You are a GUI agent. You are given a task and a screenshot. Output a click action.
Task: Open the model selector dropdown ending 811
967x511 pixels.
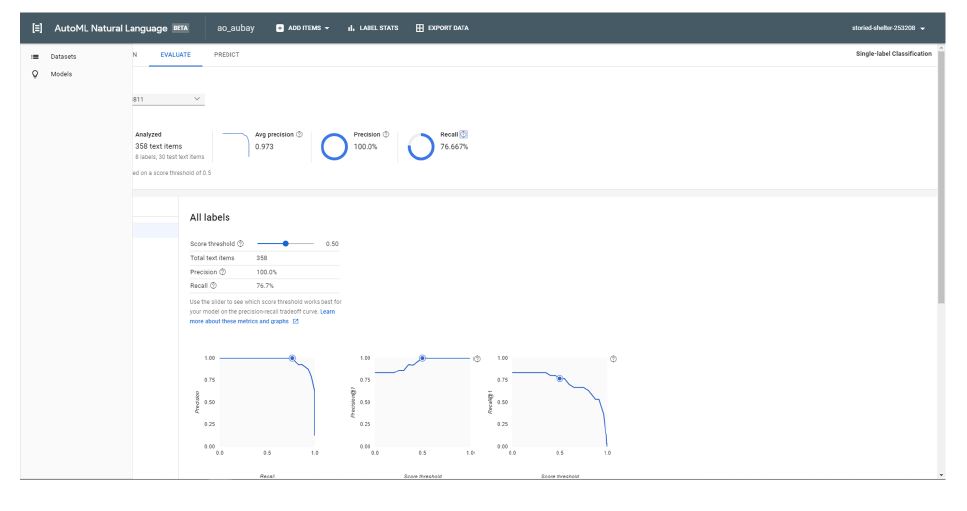click(168, 99)
